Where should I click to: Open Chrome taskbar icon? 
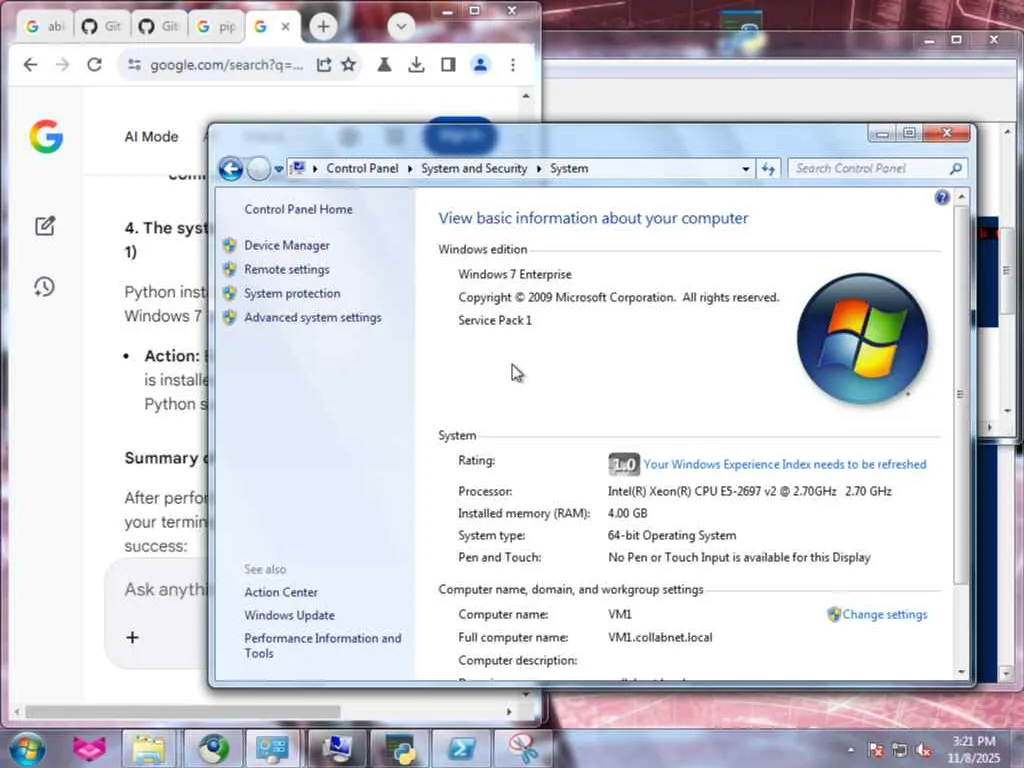point(213,749)
